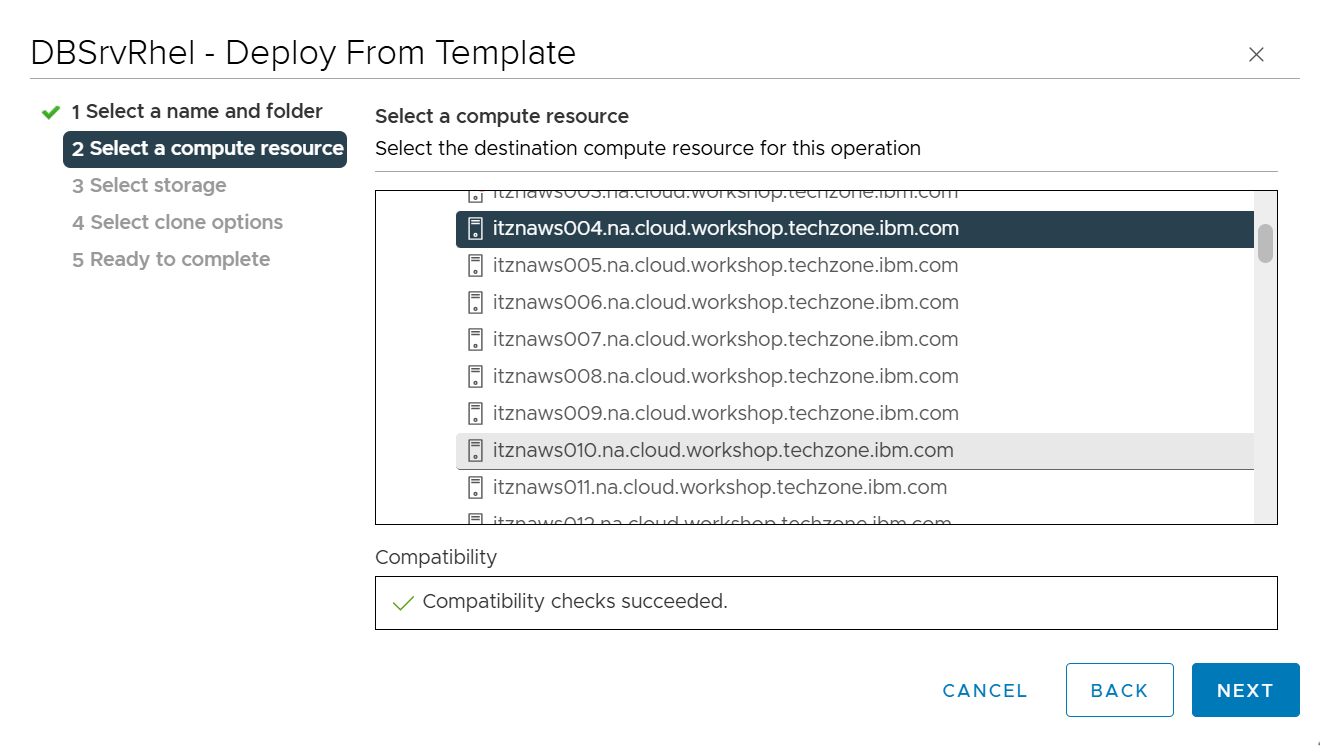Click host icon beside itznaws007 entry
The width and height of the screenshot is (1320, 748).
[x=475, y=340]
